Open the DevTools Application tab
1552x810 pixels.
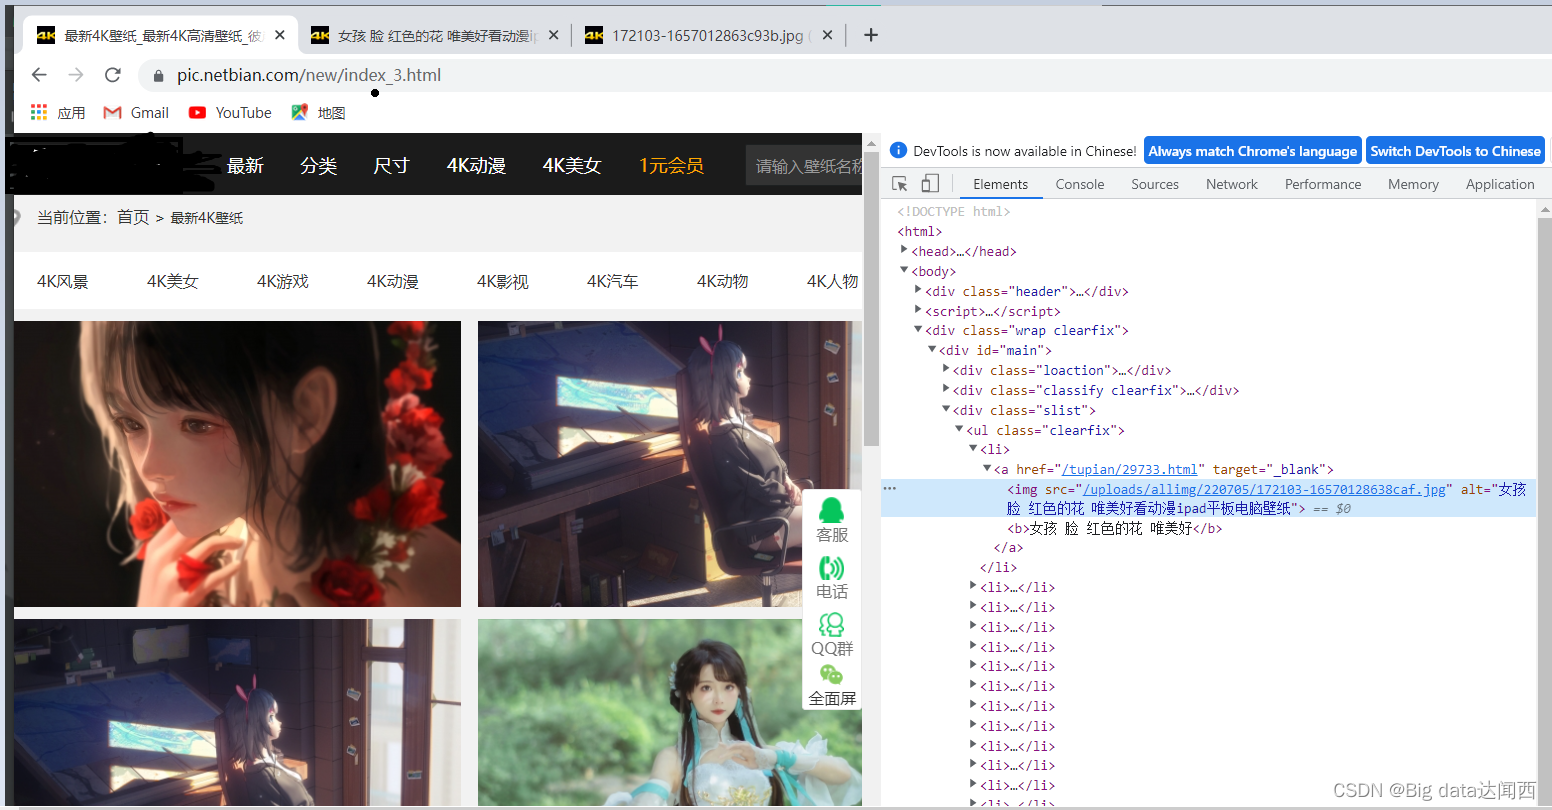[x=1500, y=184]
